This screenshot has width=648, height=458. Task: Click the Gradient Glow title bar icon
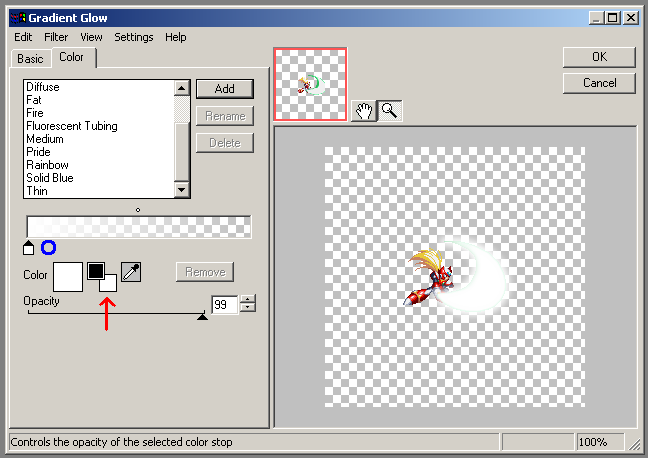pyautogui.click(x=17, y=18)
